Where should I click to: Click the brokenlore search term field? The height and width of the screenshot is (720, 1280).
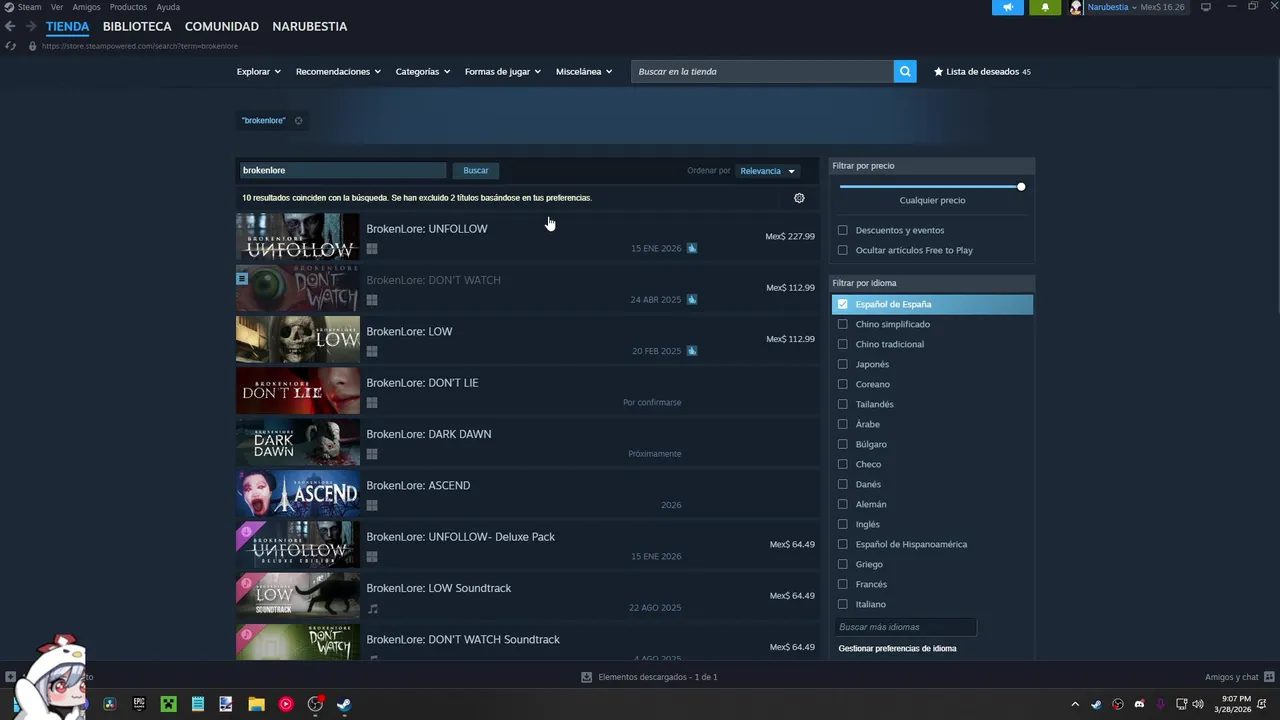(342, 171)
